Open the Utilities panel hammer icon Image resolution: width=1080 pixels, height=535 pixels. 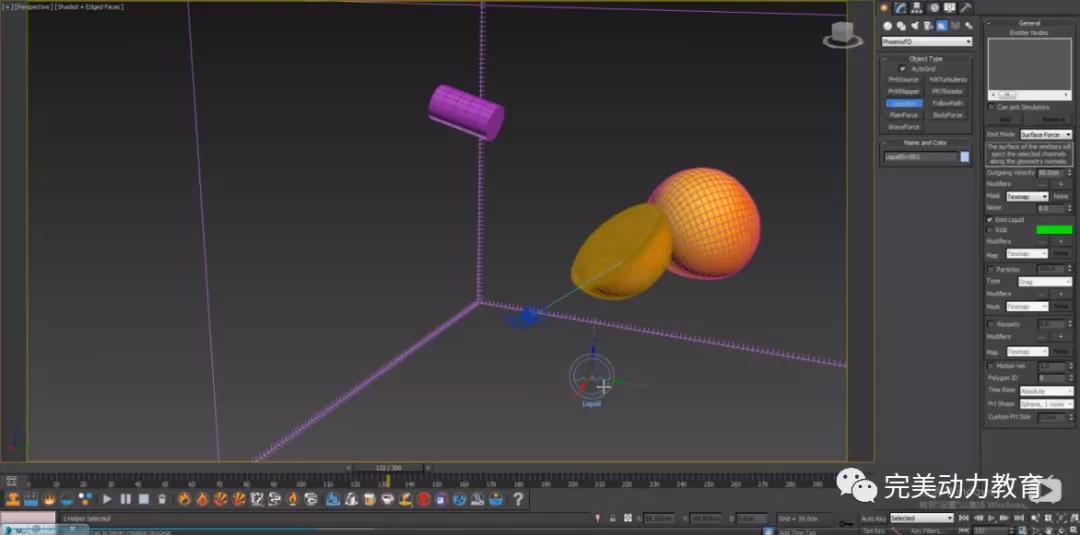pos(965,8)
